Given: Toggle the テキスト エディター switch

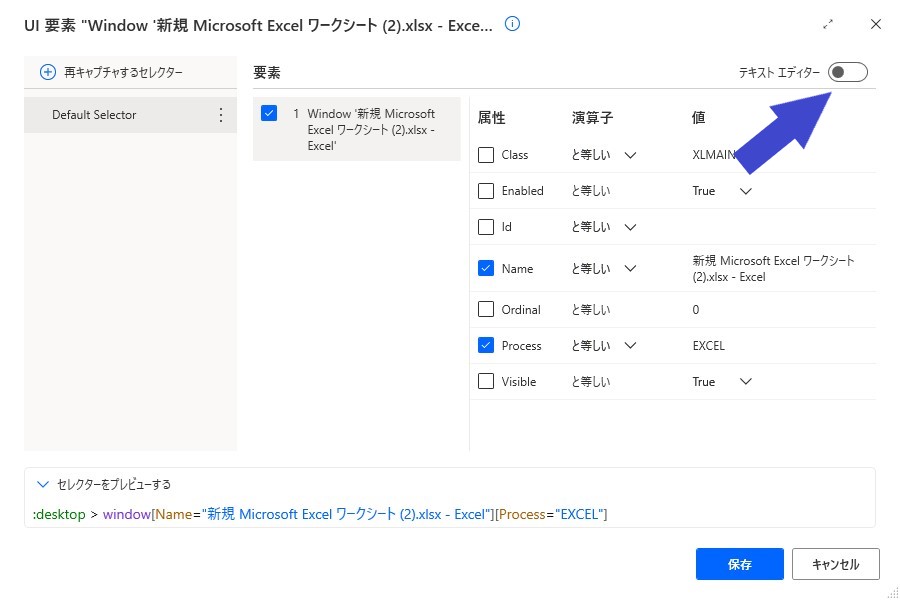Looking at the screenshot, I should coord(847,72).
